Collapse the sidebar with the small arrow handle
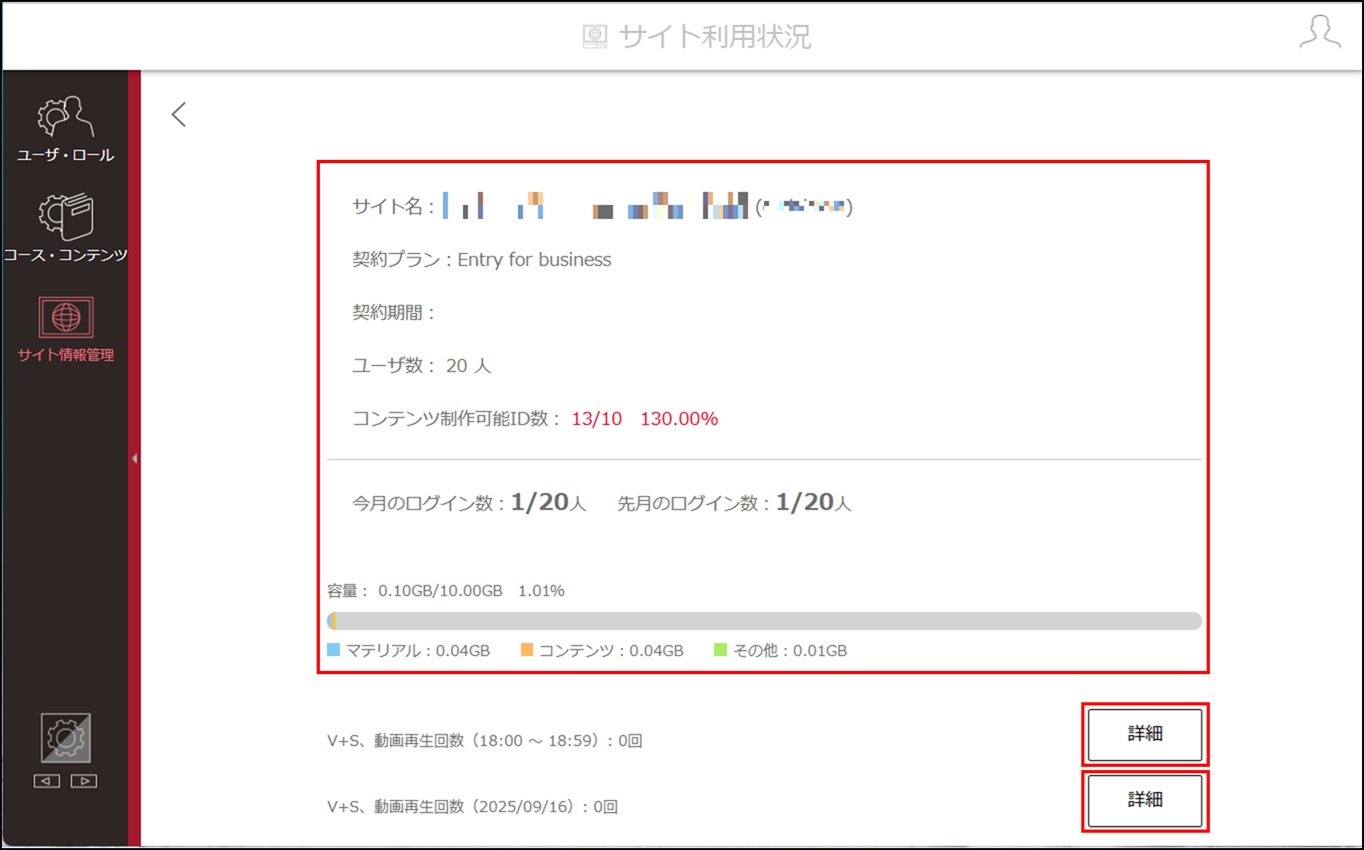The height and width of the screenshot is (850, 1364). [134, 459]
